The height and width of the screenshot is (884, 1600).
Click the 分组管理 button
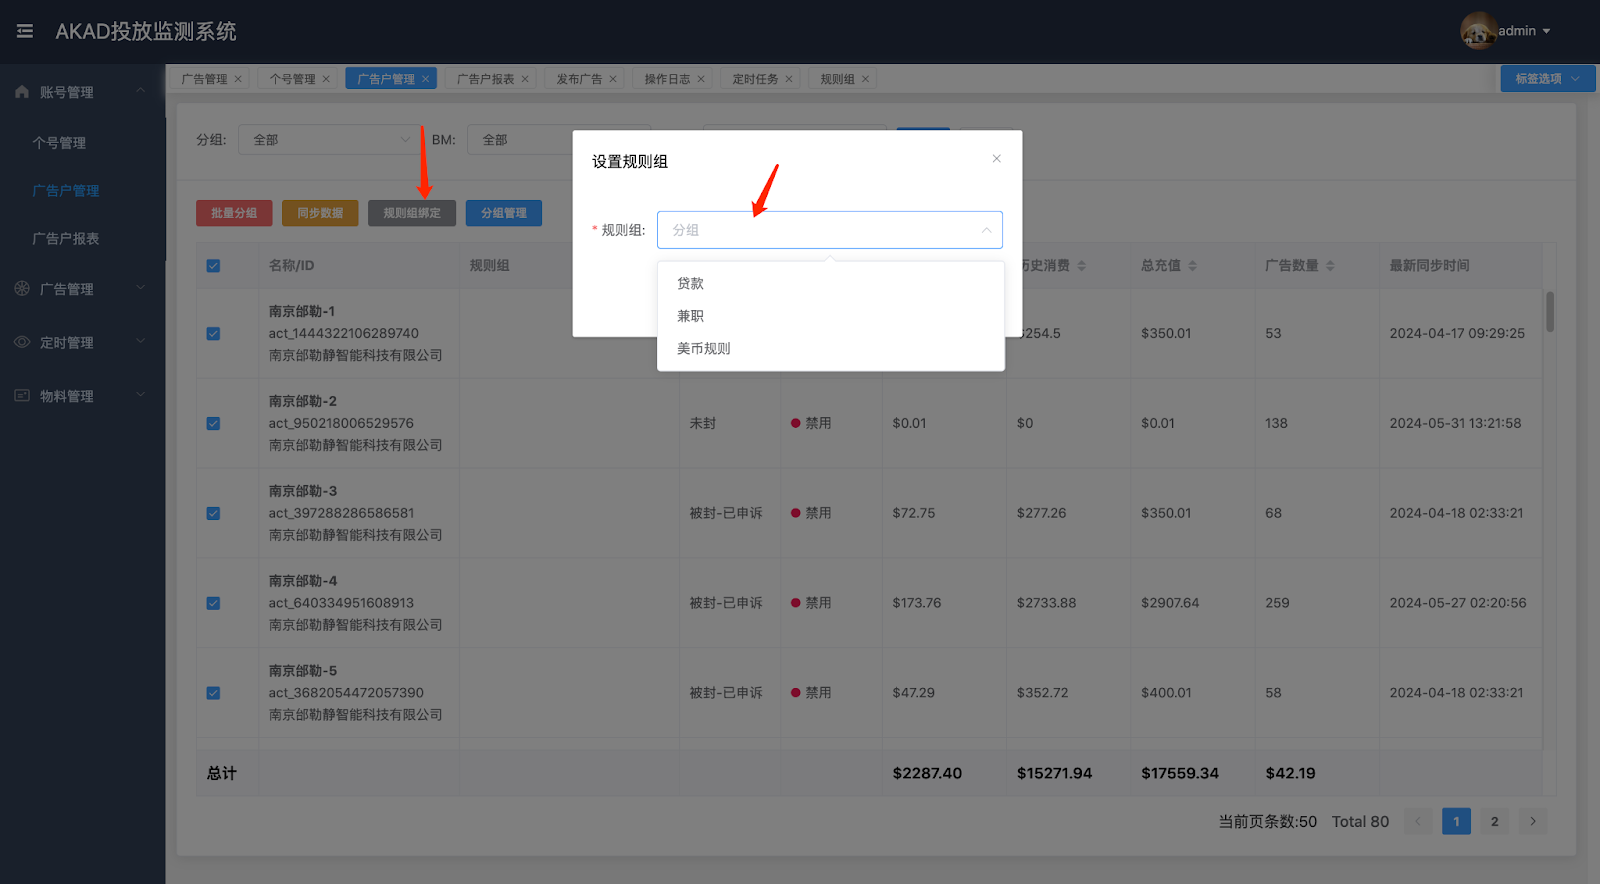pyautogui.click(x=504, y=213)
